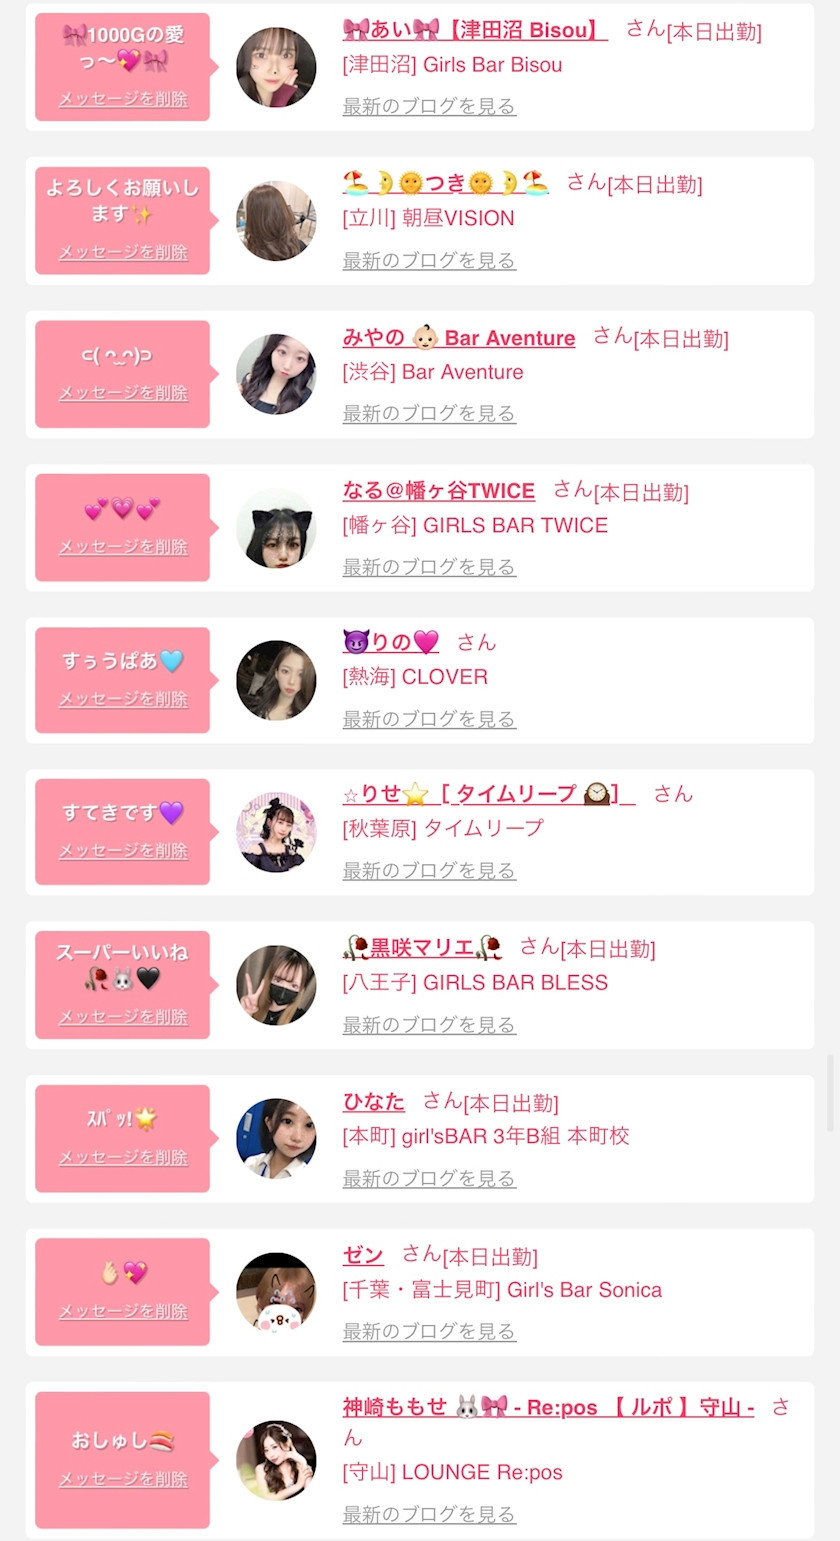View latest blog in 渋谷 Bar Aventure entry
840x1541 pixels.
click(429, 413)
